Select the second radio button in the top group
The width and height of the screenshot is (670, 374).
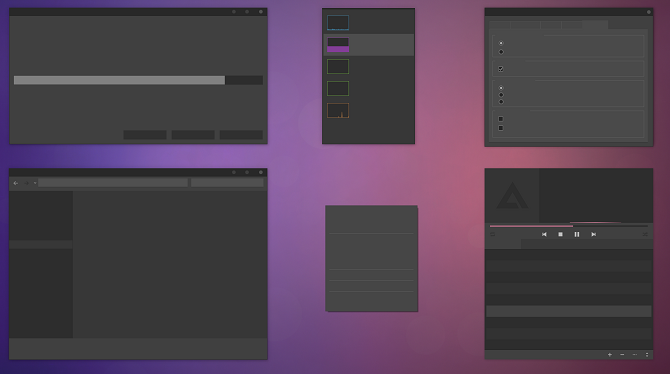[x=501, y=52]
